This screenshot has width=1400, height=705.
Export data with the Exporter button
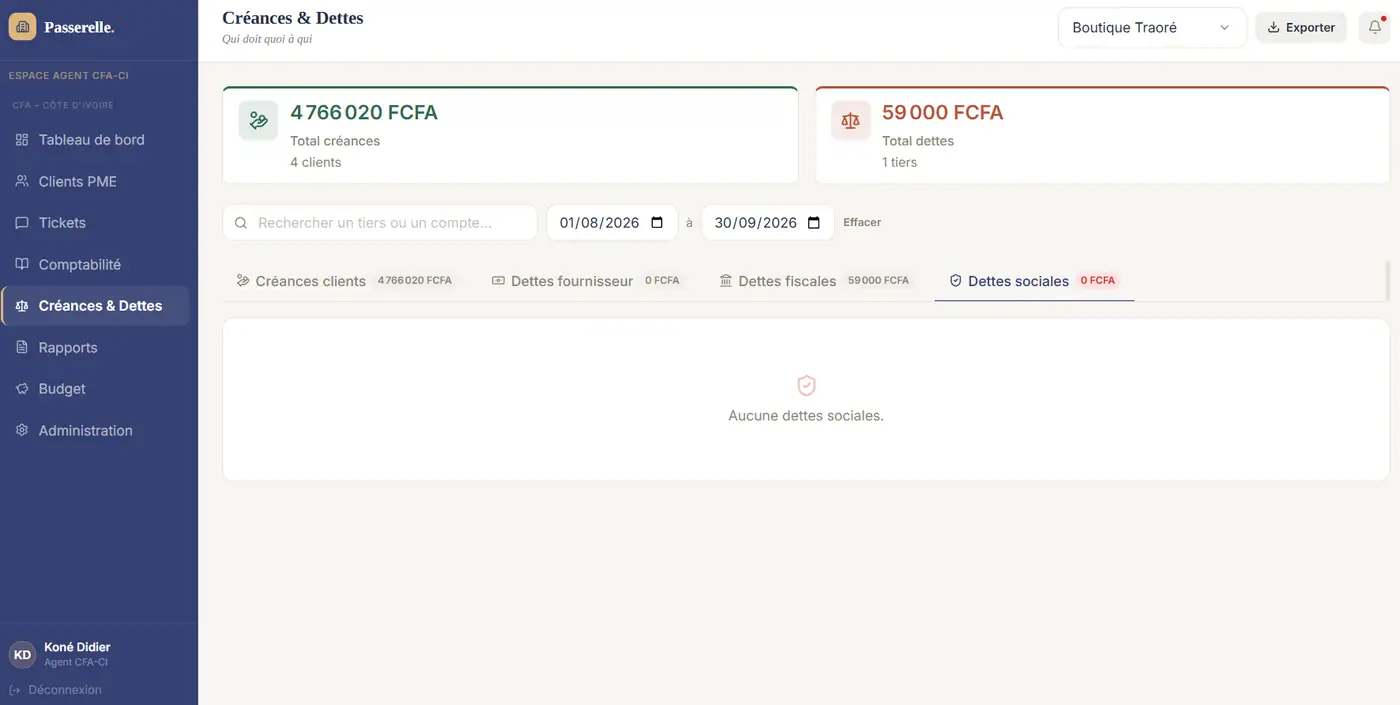pyautogui.click(x=1301, y=28)
